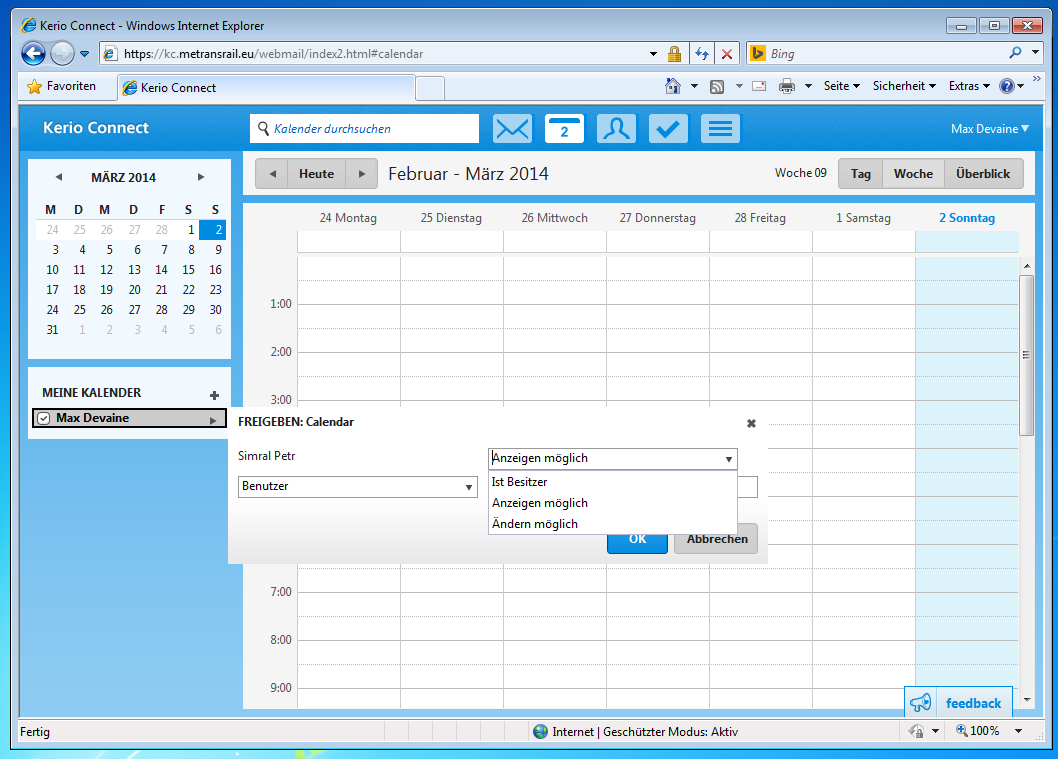Show next week in calendar toolbar

362,174
